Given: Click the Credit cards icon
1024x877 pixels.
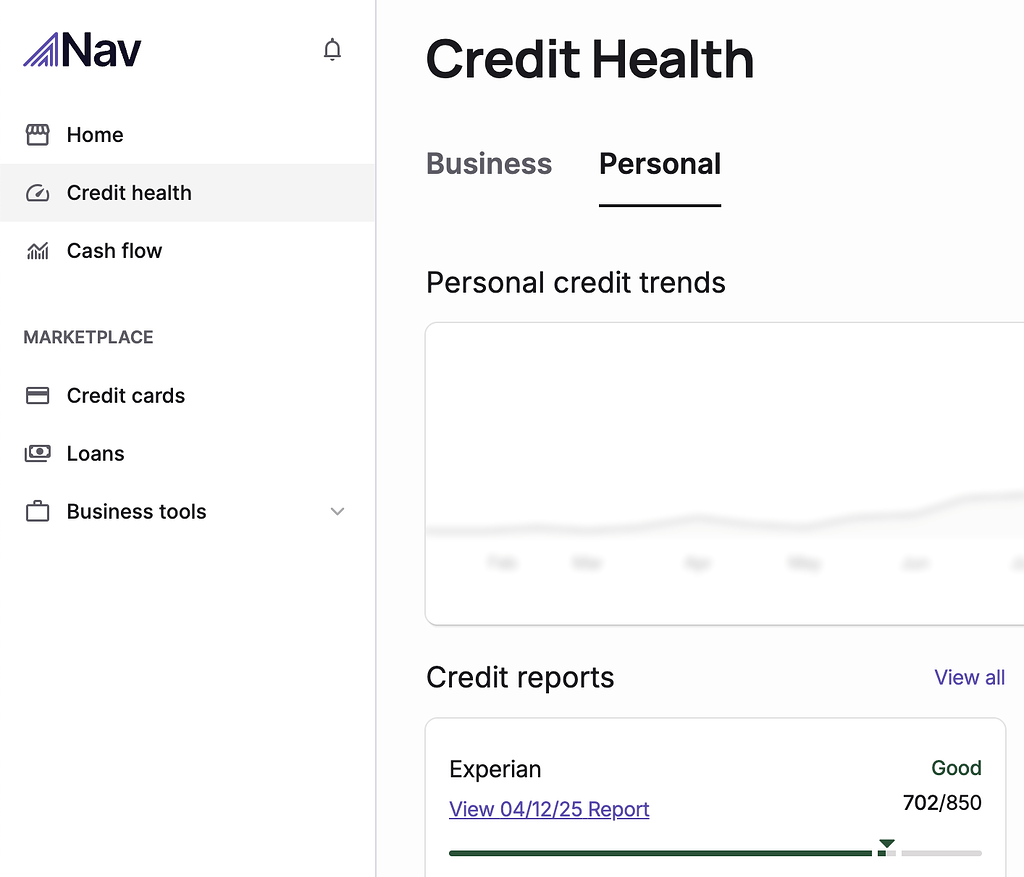Looking at the screenshot, I should [37, 396].
